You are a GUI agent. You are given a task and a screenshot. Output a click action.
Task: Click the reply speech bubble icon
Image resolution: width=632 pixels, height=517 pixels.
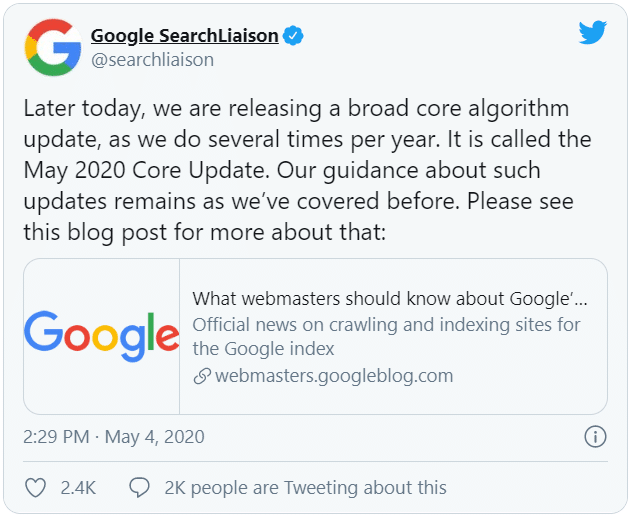pyautogui.click(x=139, y=488)
